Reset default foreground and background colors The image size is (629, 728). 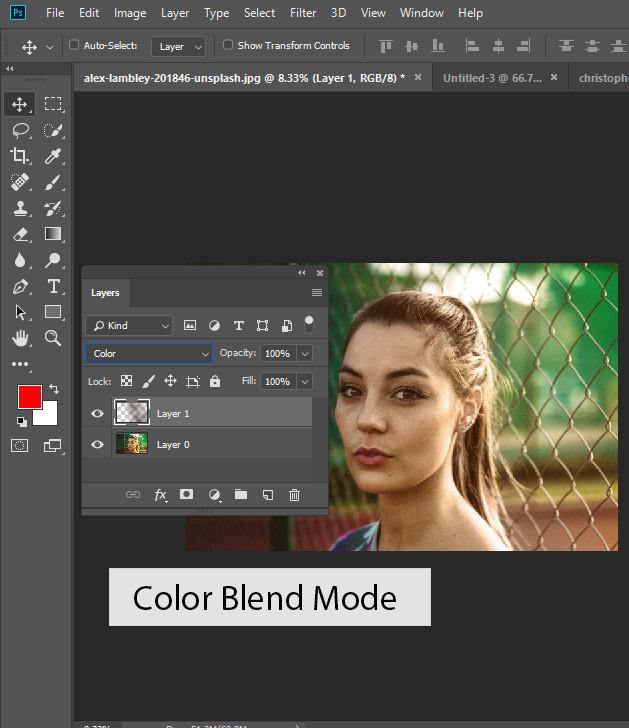point(21,422)
